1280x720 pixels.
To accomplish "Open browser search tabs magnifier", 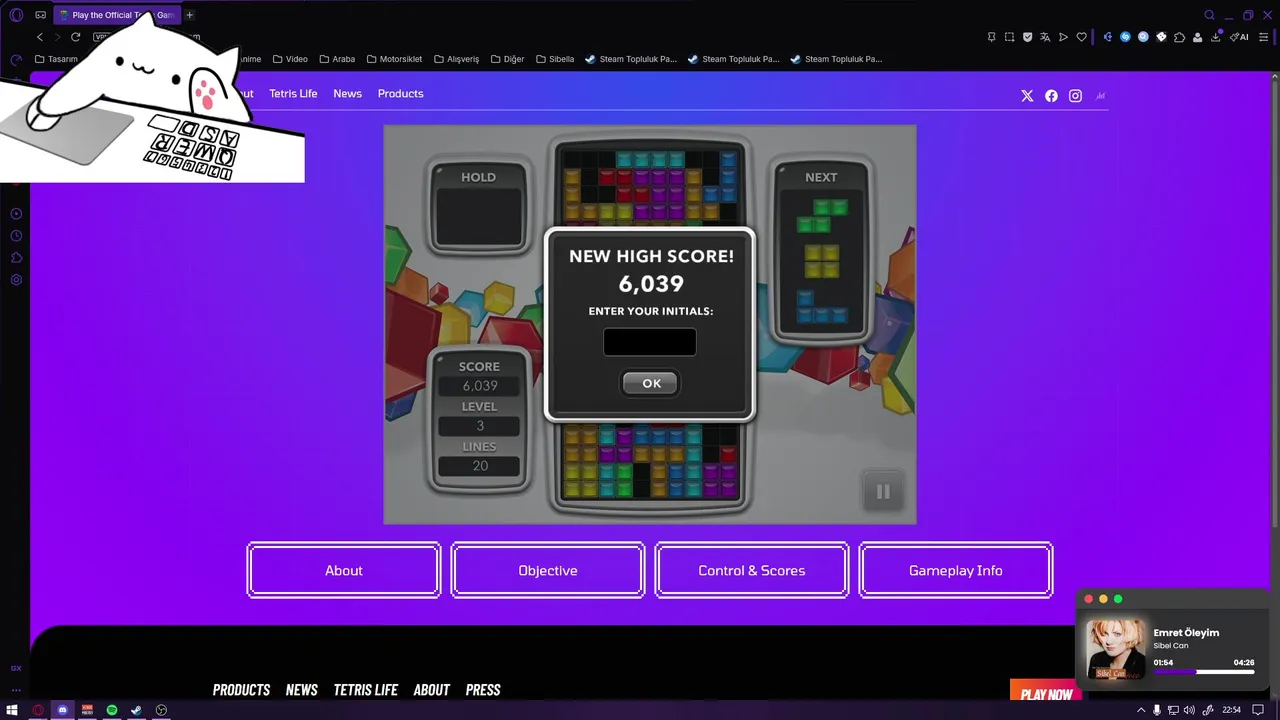I will pos(1209,15).
